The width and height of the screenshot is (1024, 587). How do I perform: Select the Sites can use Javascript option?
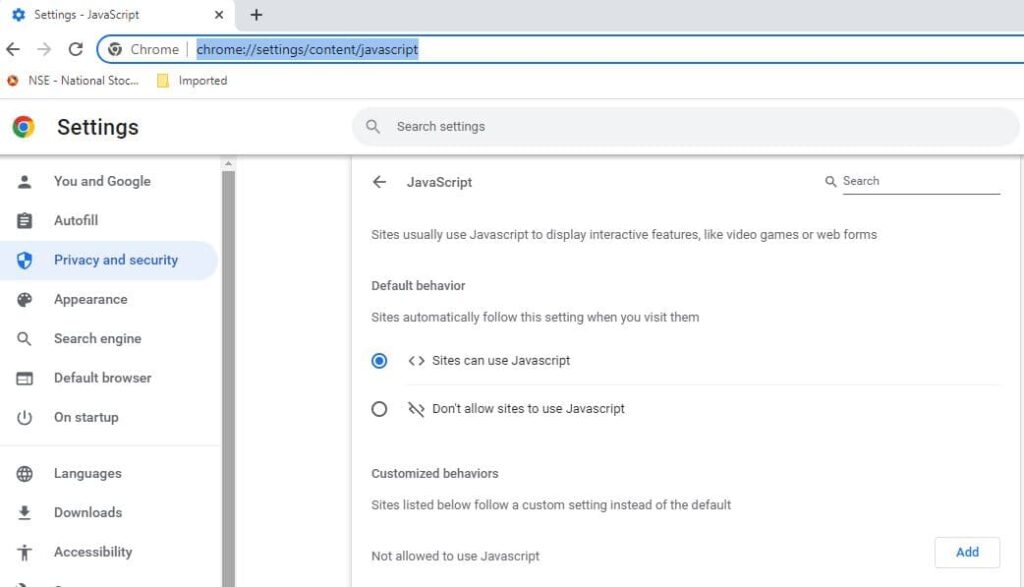click(379, 361)
